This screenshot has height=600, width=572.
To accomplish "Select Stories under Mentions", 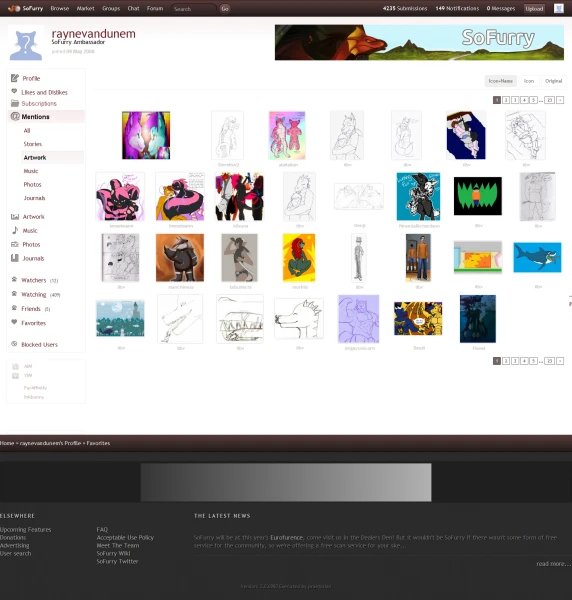I will coord(33,144).
